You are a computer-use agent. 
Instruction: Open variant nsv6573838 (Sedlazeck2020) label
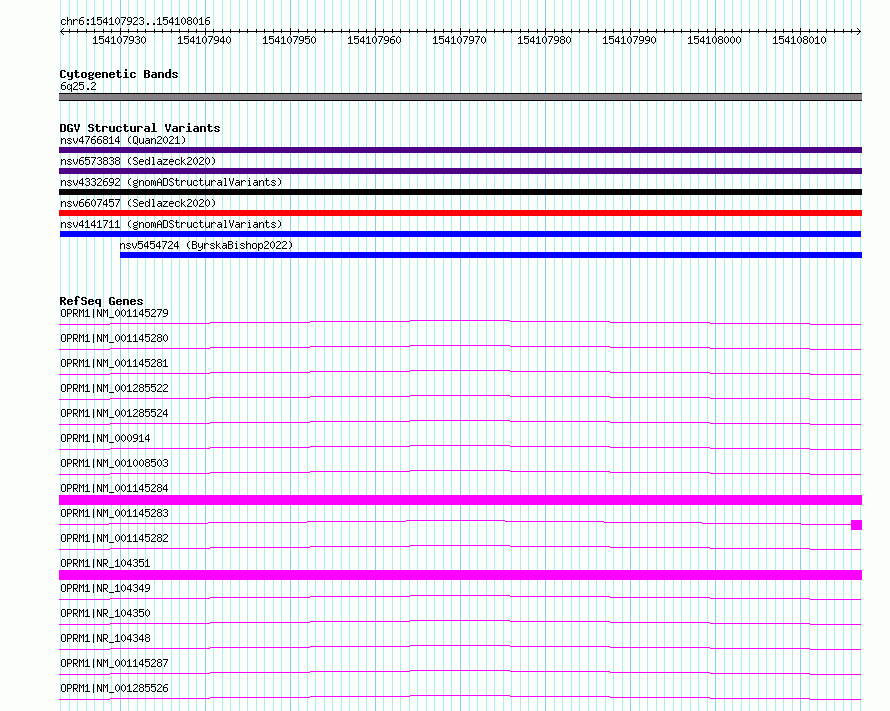click(x=138, y=161)
